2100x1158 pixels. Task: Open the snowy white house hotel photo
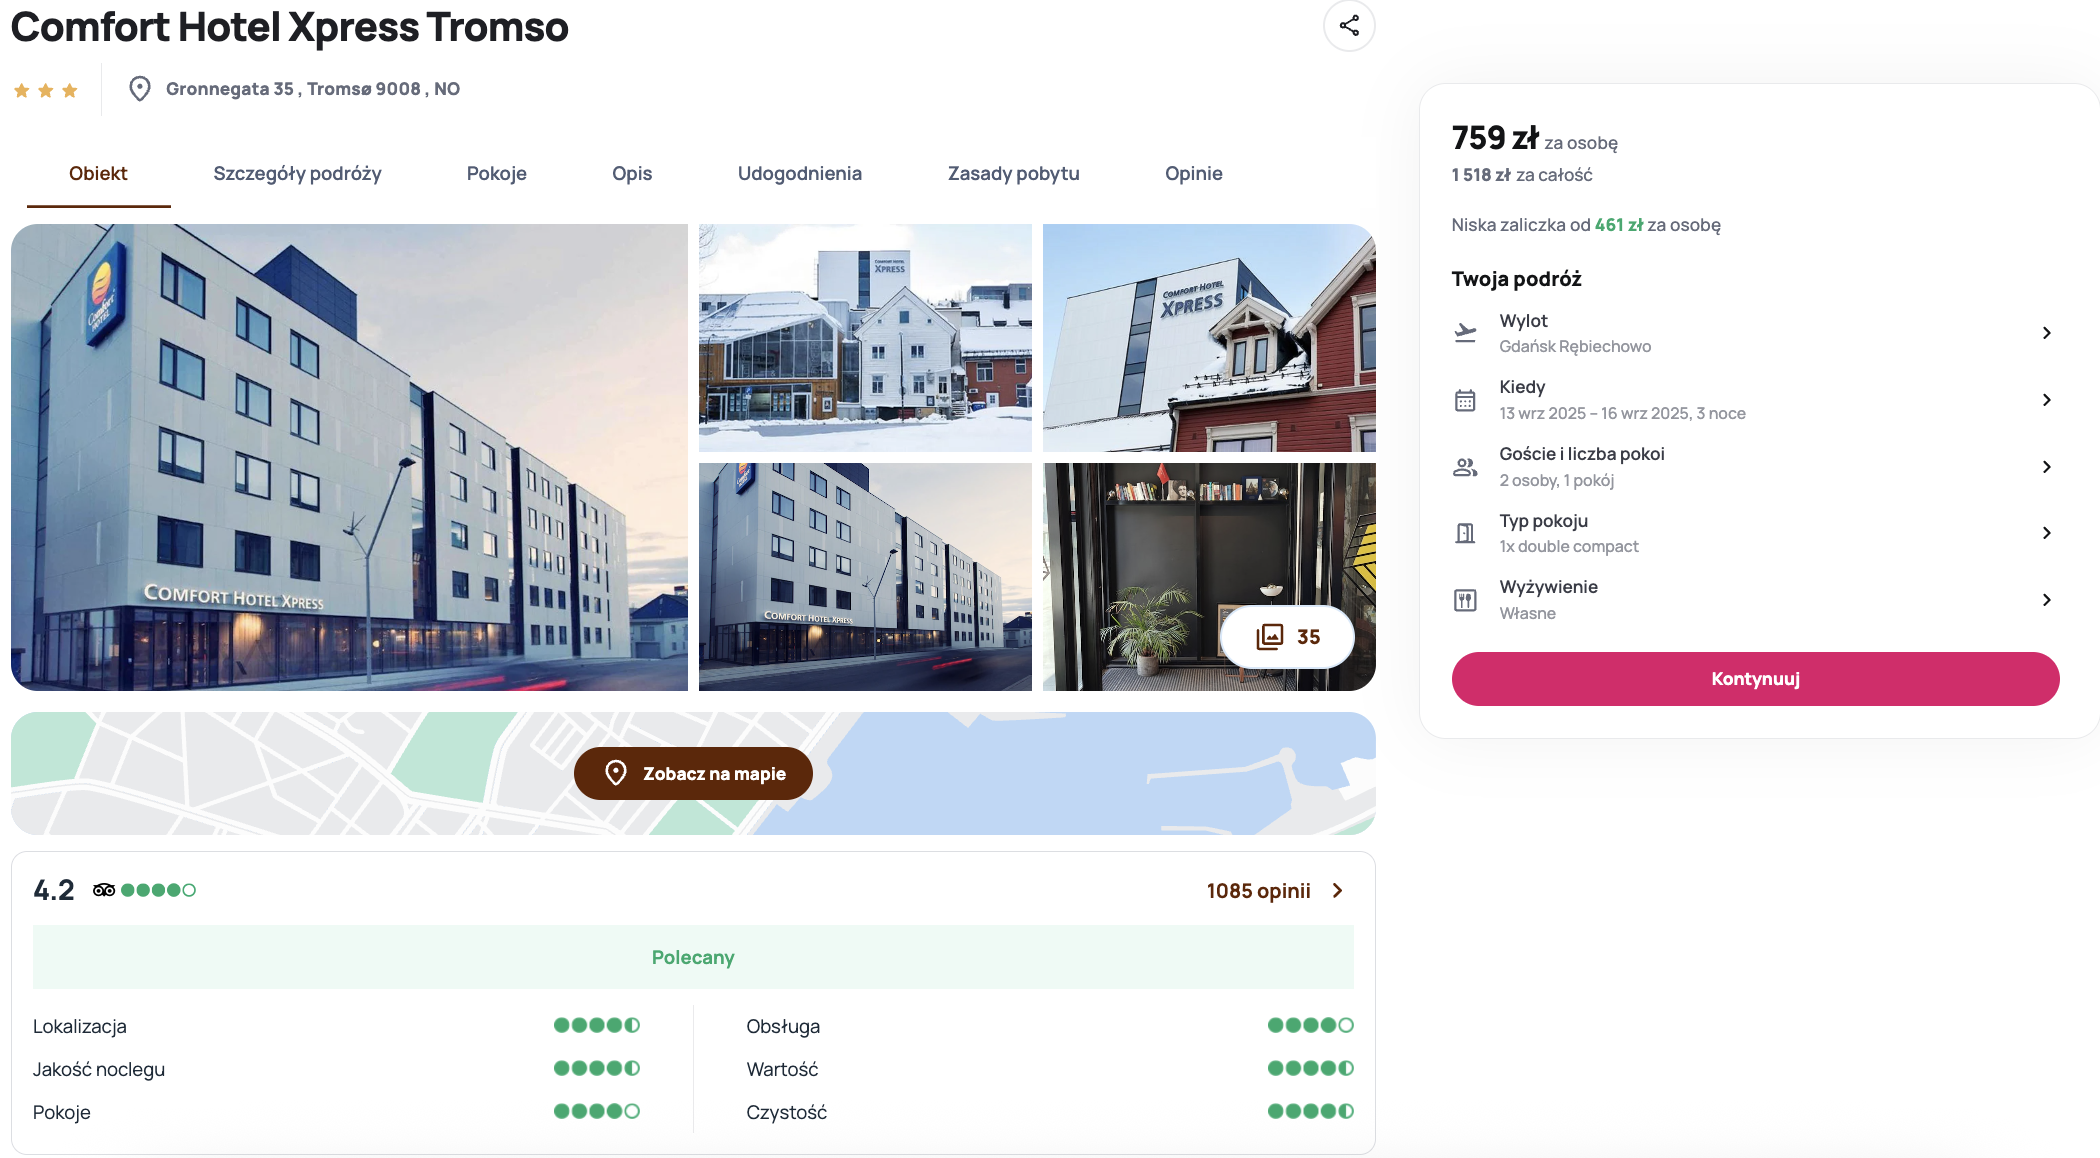pos(865,338)
